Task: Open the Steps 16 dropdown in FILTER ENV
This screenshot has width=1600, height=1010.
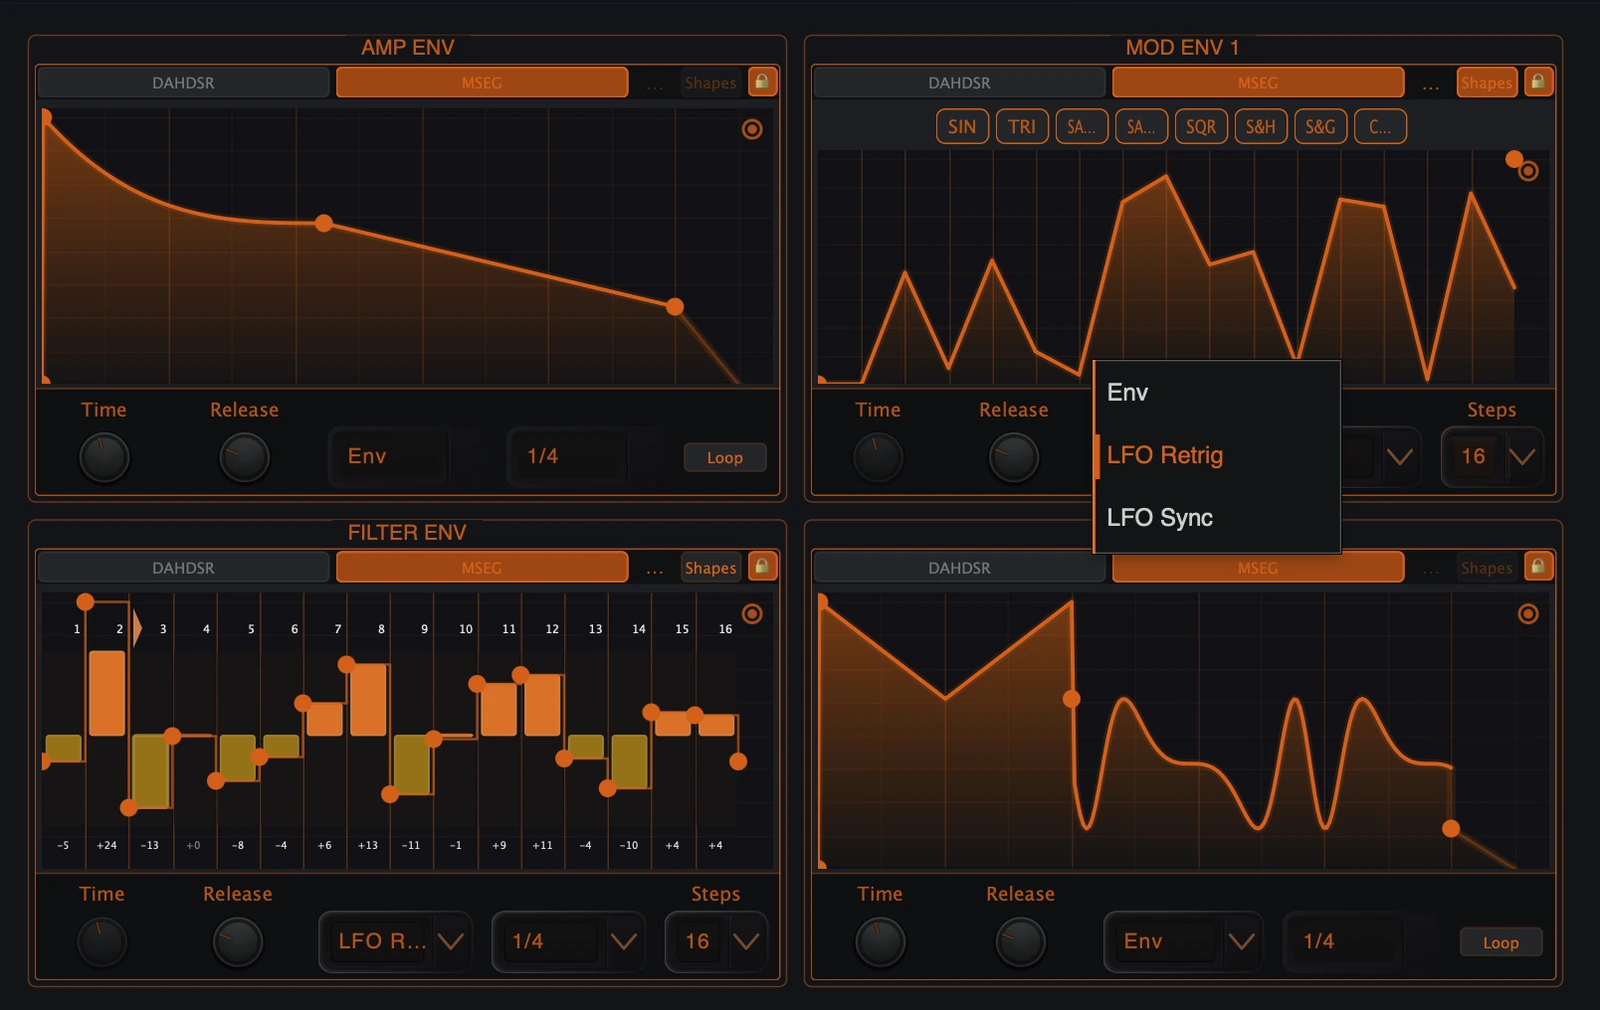Action: (716, 941)
